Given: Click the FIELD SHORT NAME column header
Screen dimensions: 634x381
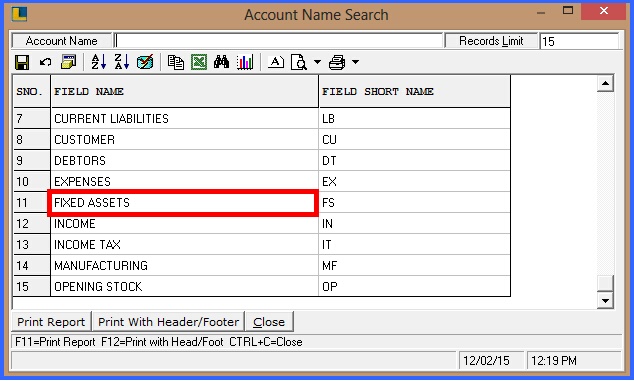Looking at the screenshot, I should coord(414,91).
